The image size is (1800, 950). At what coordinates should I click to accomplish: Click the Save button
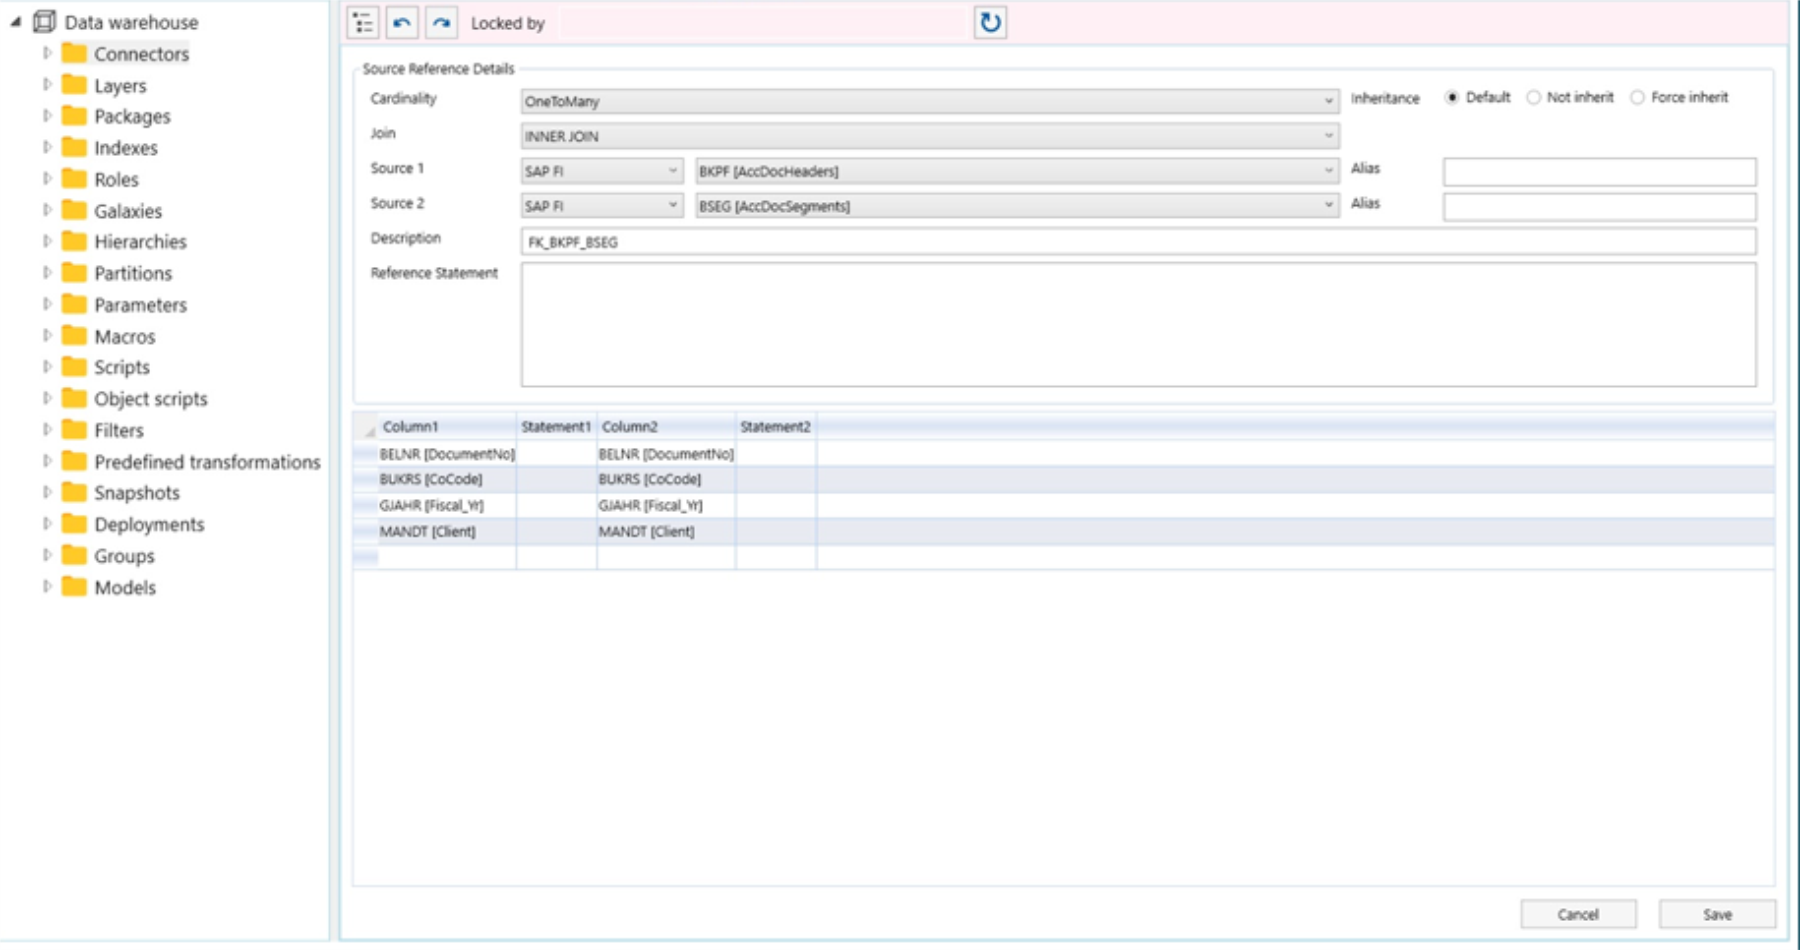point(1716,914)
